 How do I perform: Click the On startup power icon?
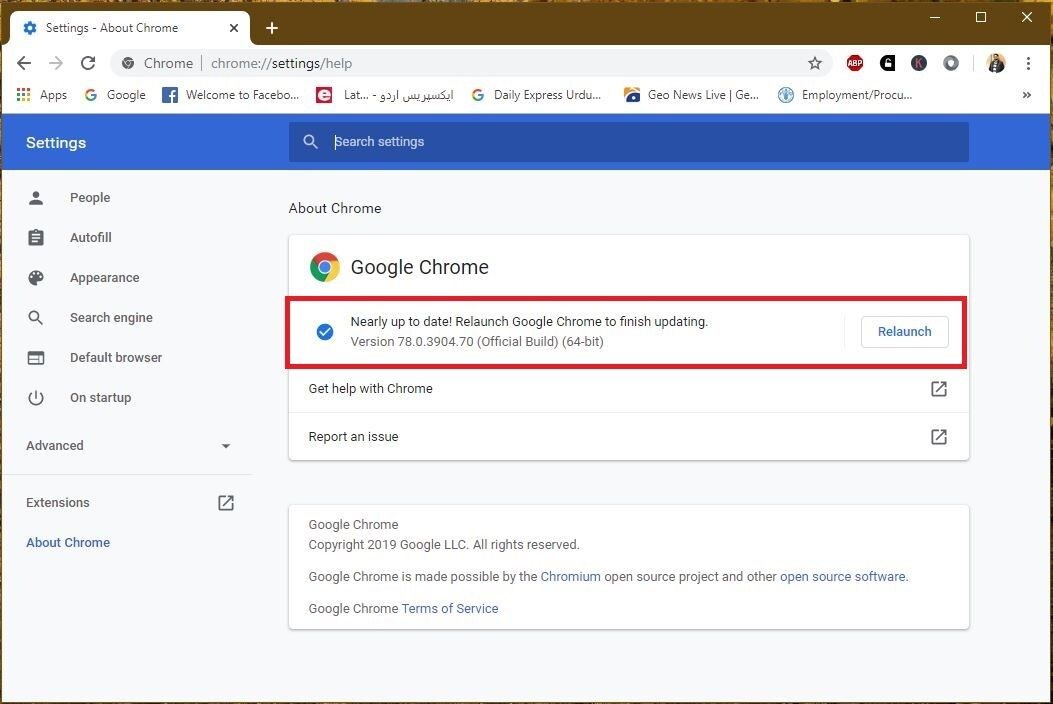[36, 397]
